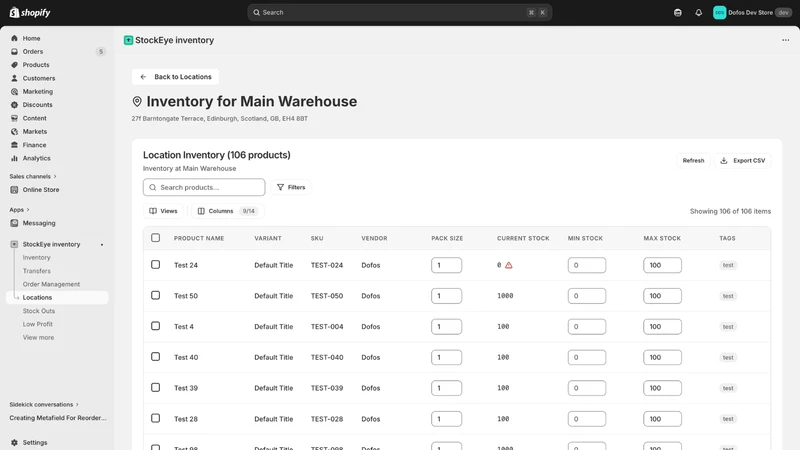Open Settings link in sidebar

click(35, 442)
